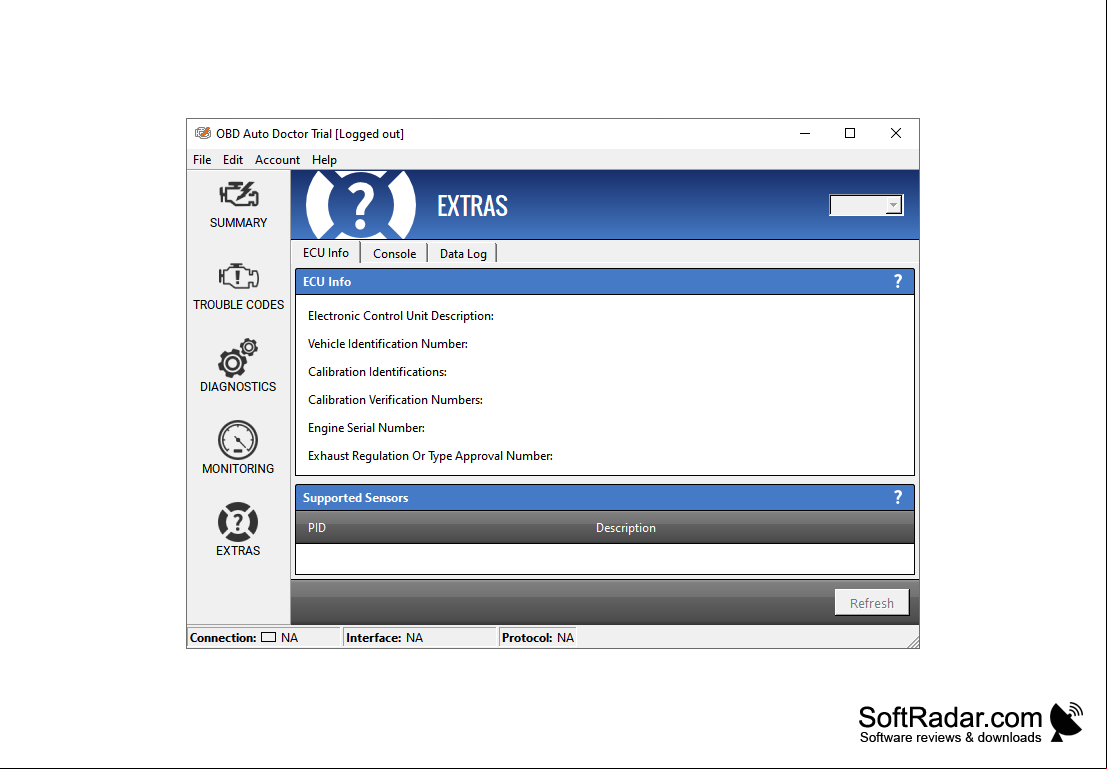
Task: Click the Engine Serial Number label
Action: (366, 428)
